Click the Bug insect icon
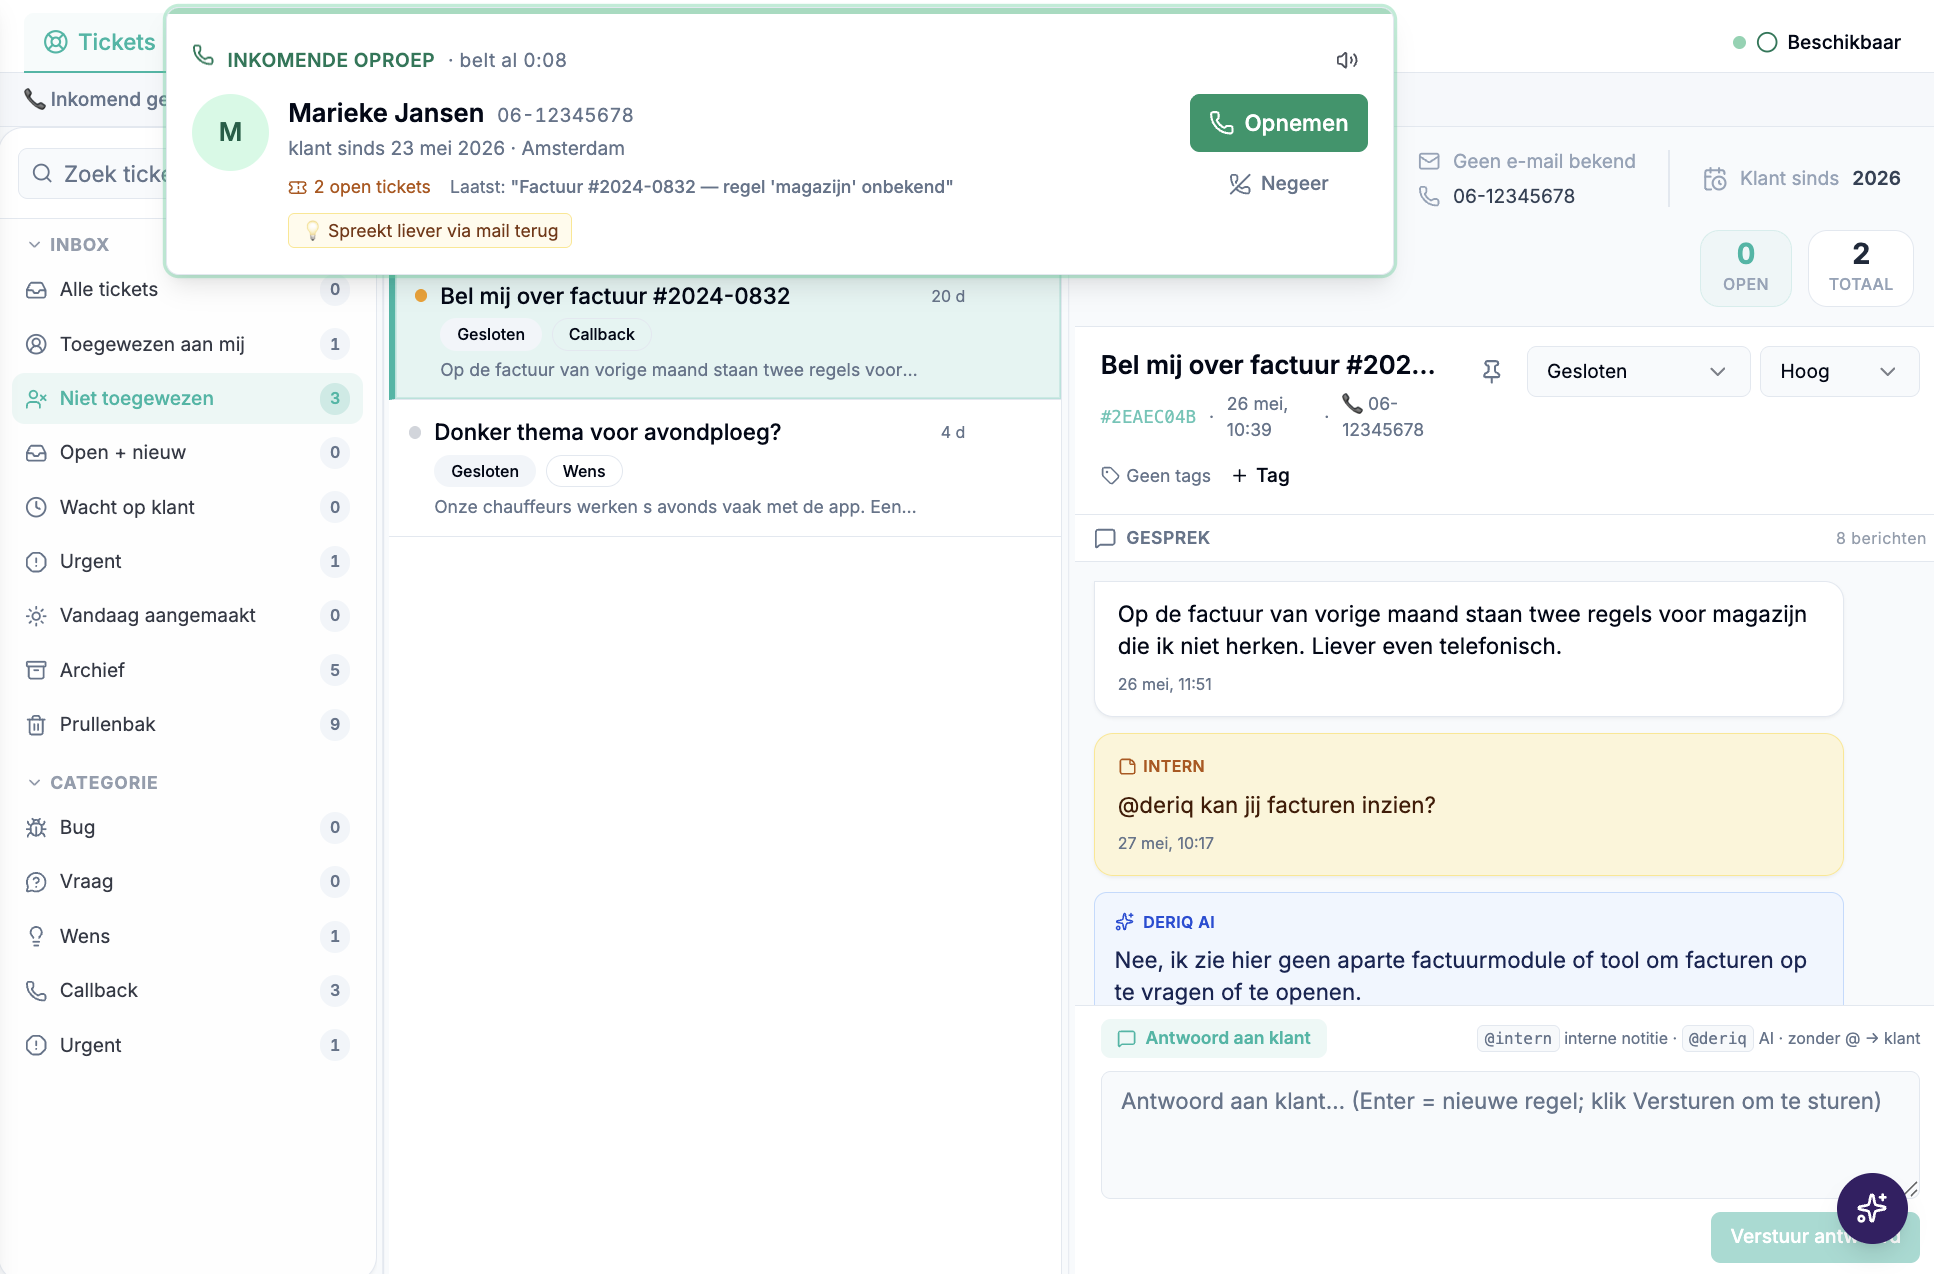The width and height of the screenshot is (1934, 1274). coord(36,827)
